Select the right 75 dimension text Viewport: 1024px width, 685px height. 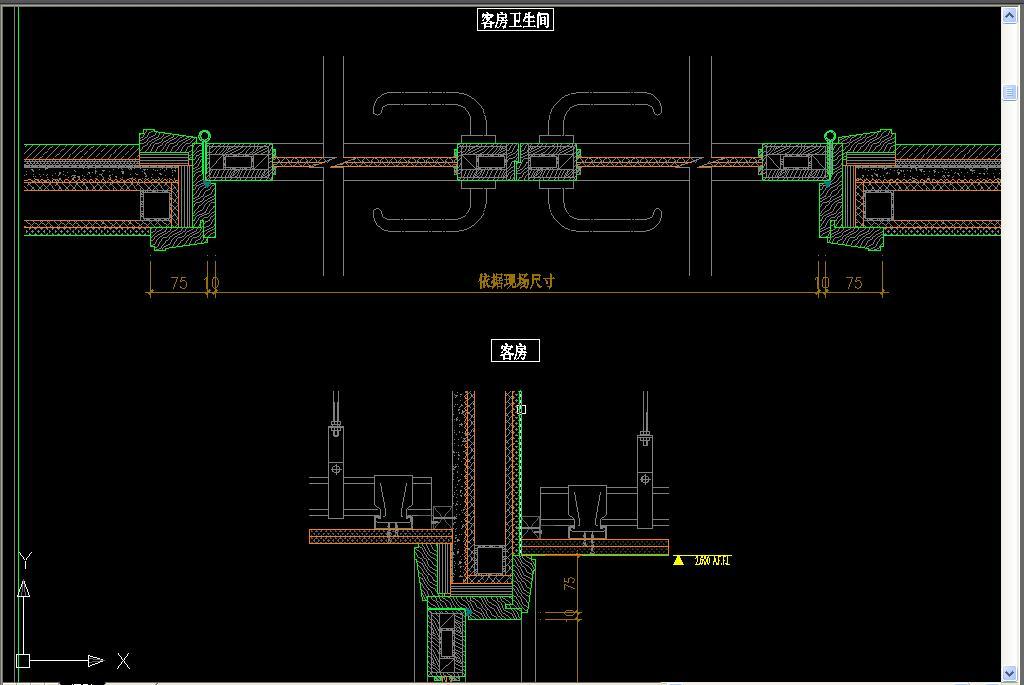pos(854,283)
